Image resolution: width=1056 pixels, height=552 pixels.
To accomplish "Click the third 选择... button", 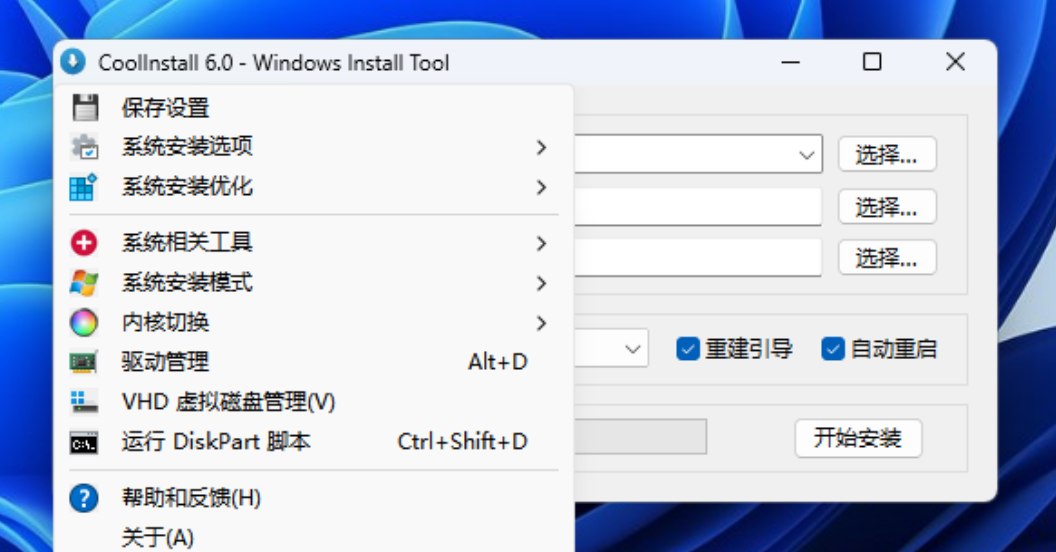I will 887,257.
